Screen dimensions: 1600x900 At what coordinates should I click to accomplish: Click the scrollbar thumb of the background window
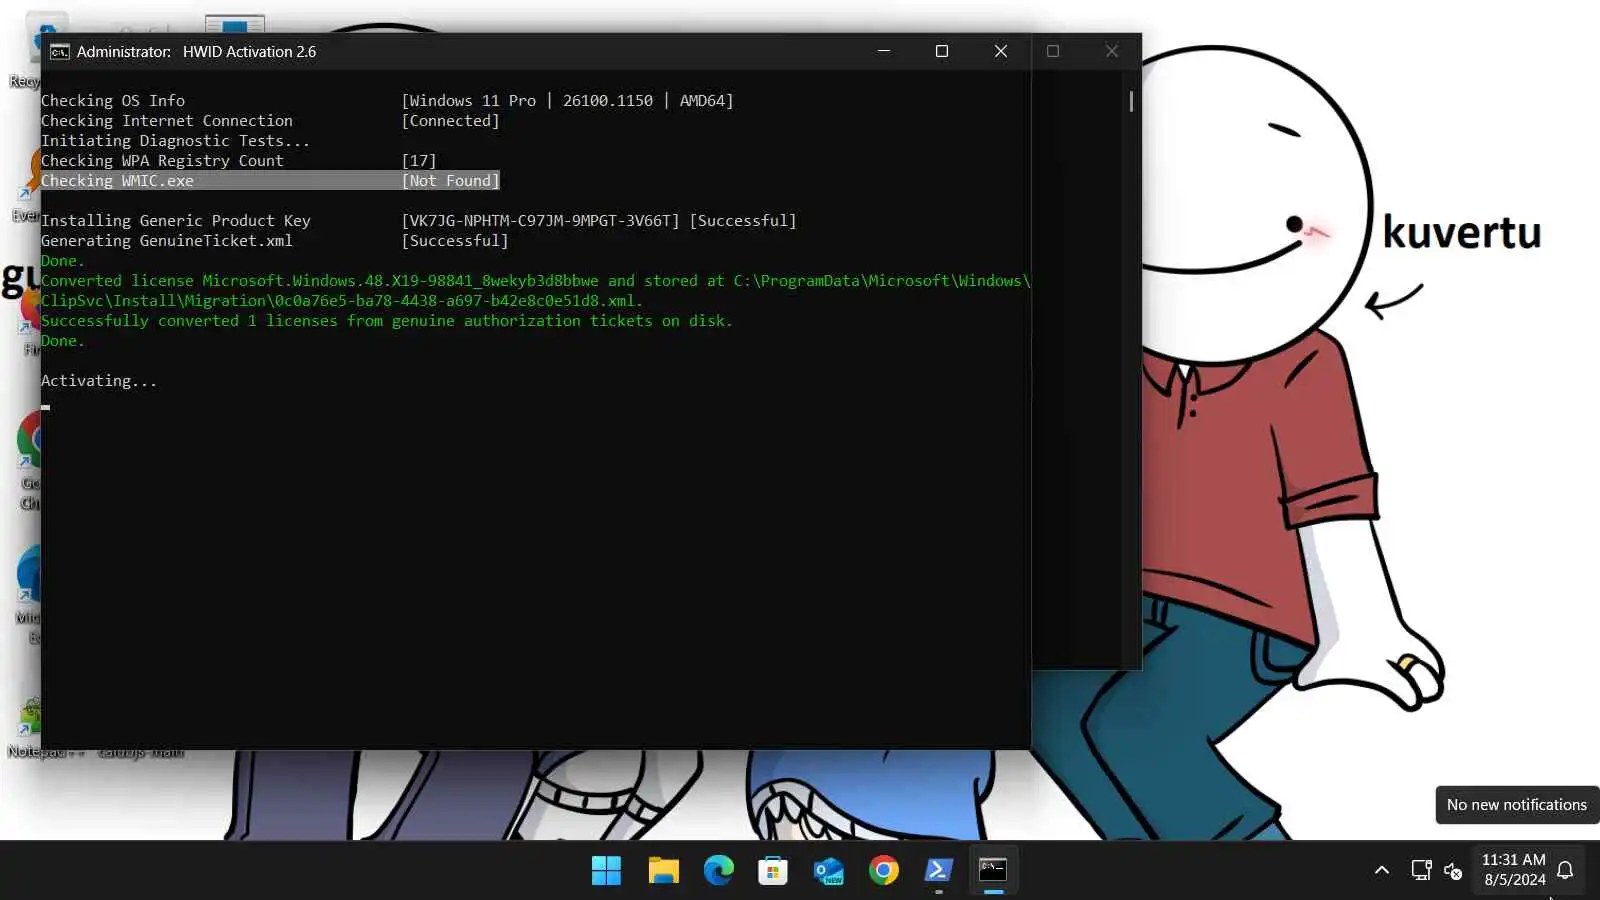[1131, 101]
